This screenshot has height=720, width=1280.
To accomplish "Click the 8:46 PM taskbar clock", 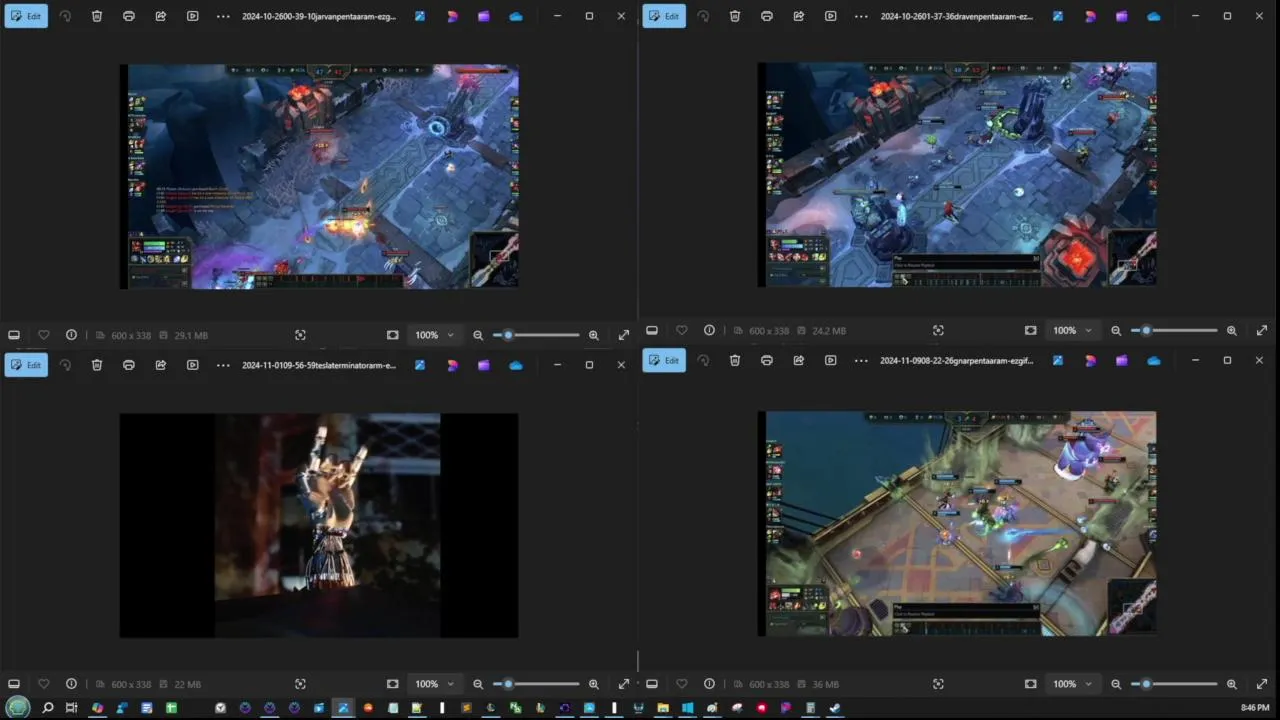I will click(1255, 708).
